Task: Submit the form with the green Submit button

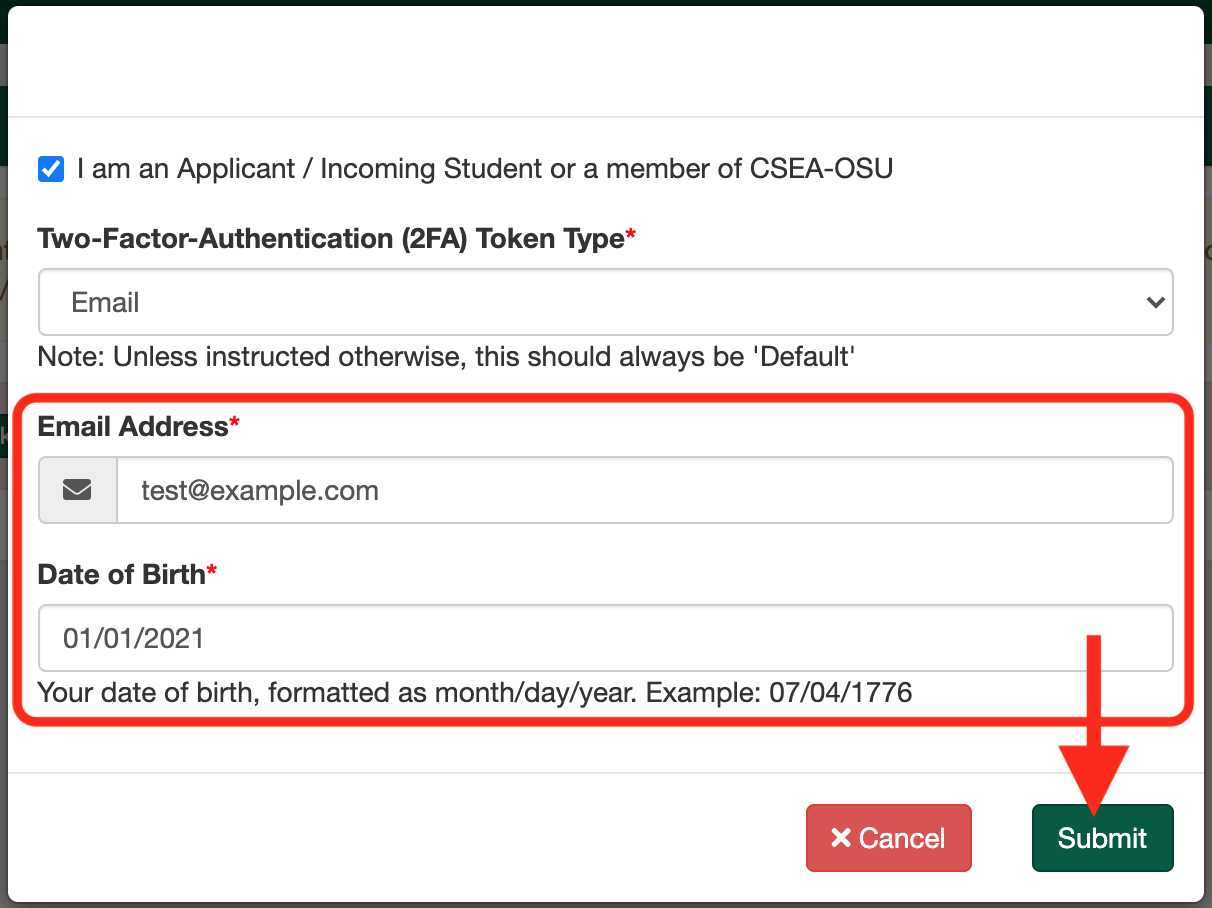Action: [1102, 838]
